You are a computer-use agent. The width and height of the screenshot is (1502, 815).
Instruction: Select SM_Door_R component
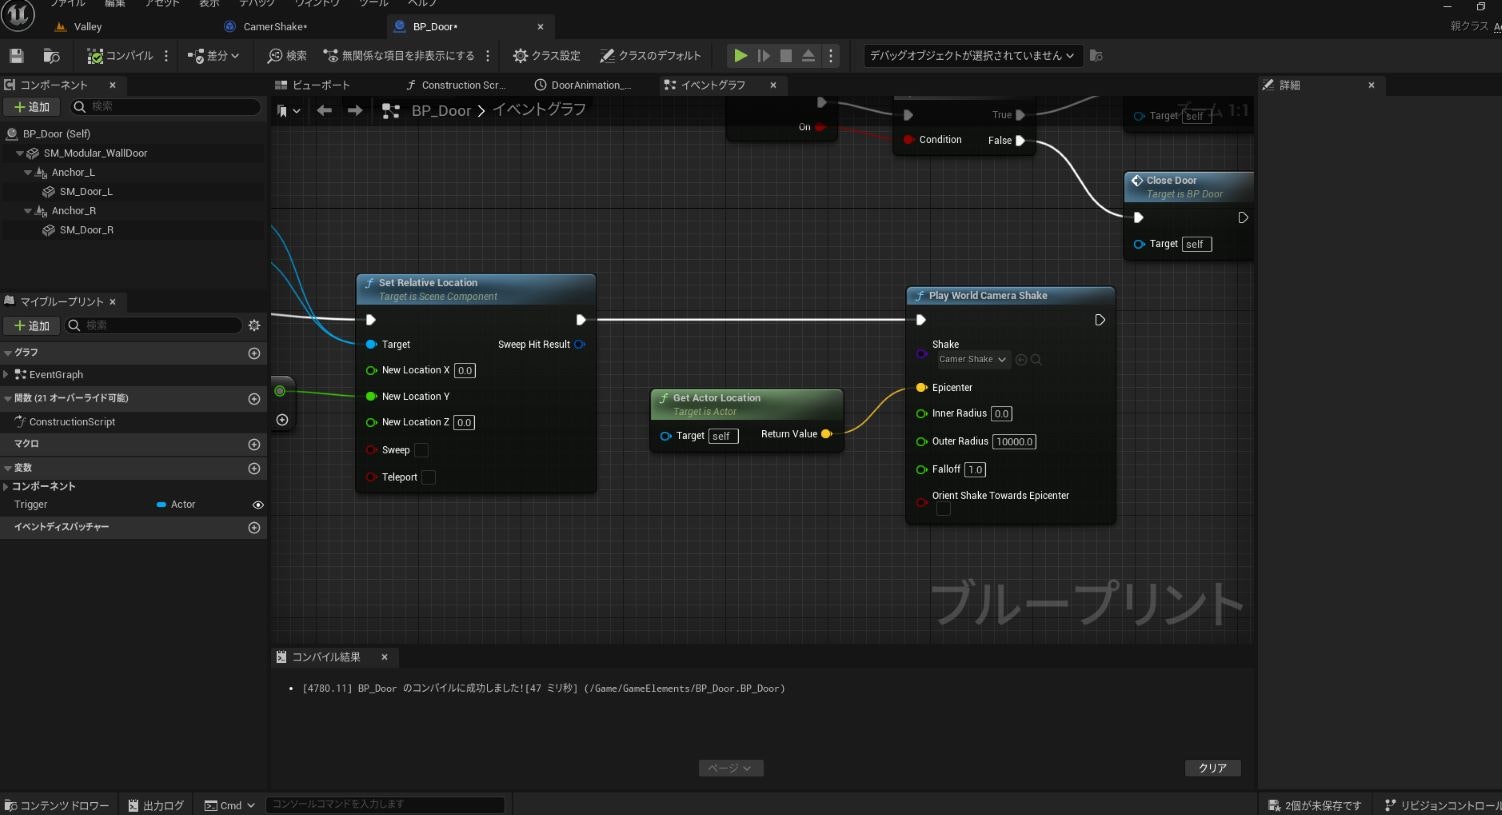click(x=86, y=230)
